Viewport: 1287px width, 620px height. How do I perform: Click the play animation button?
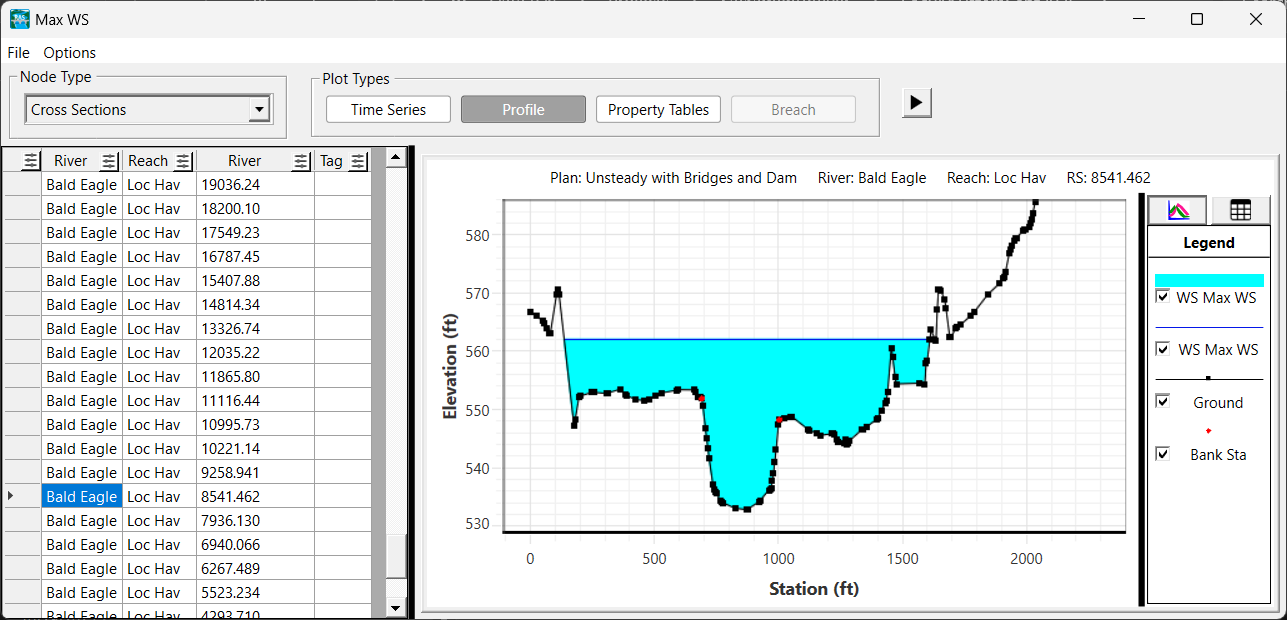click(x=917, y=103)
